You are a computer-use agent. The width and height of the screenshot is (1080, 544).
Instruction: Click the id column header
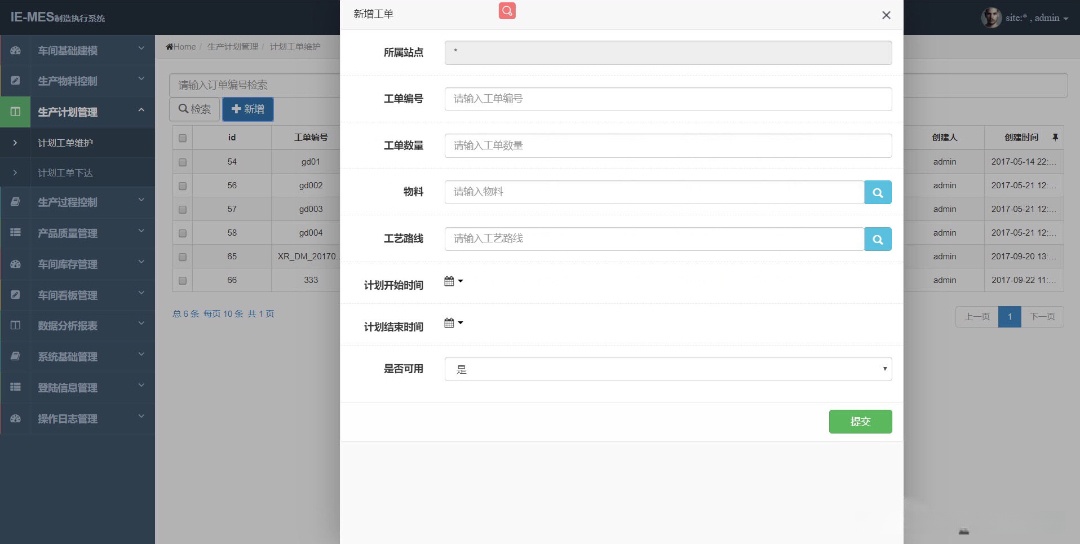232,138
